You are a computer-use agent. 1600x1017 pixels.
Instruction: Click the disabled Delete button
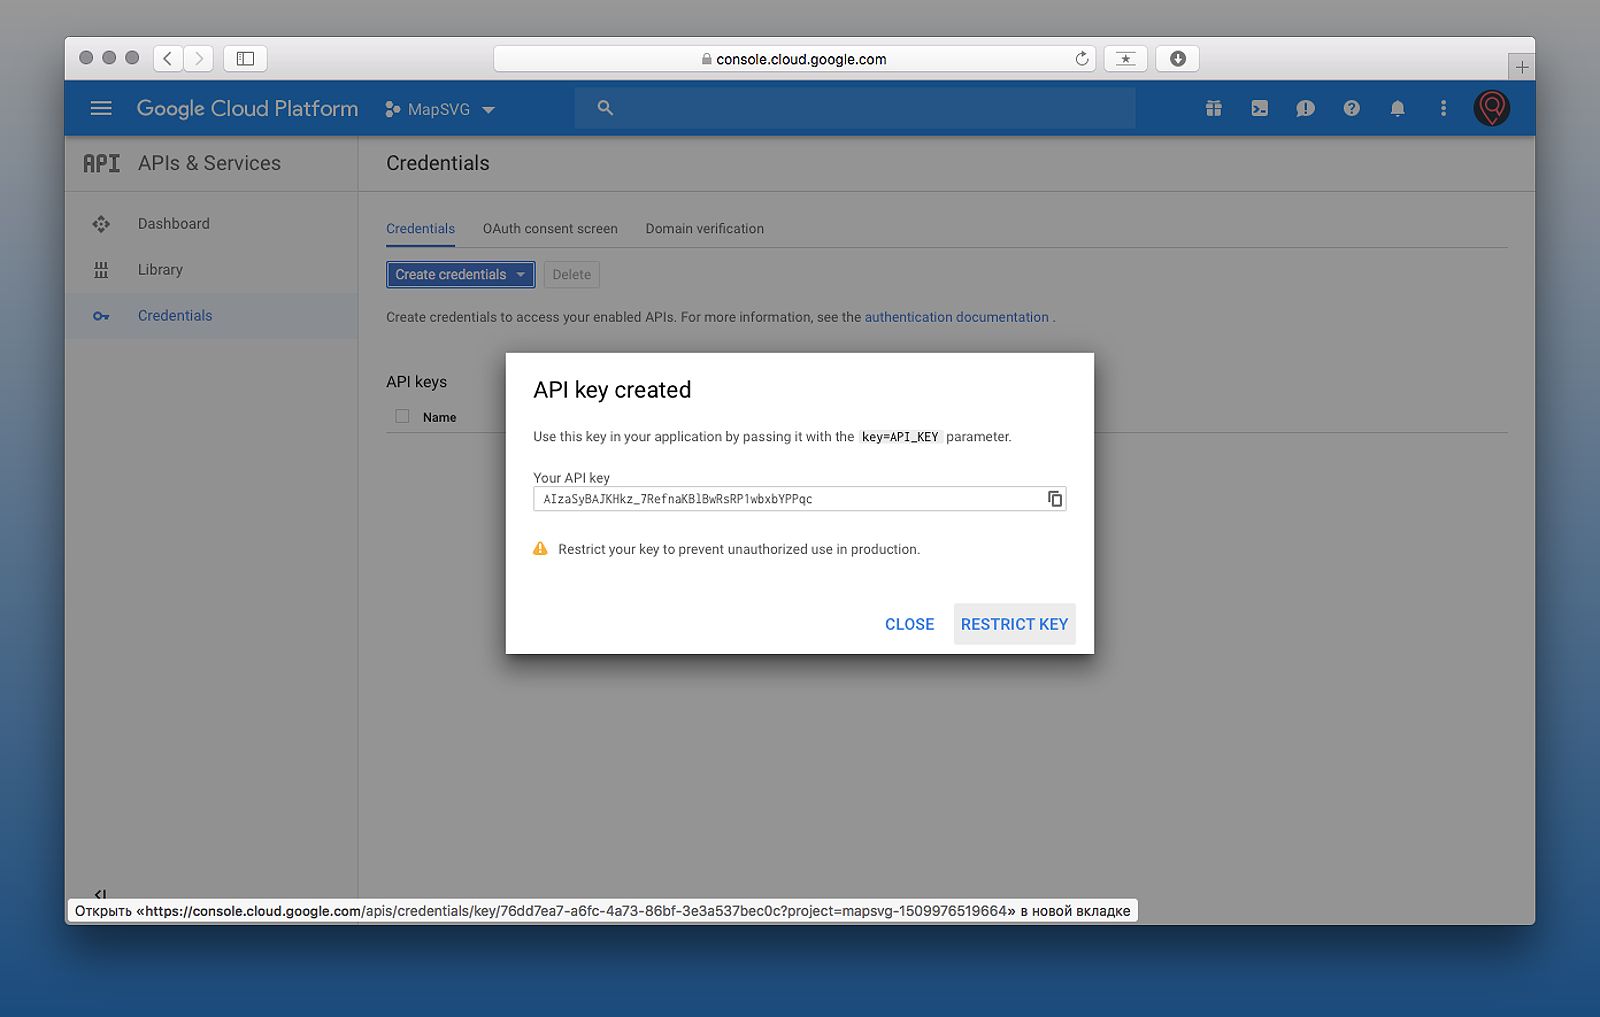[x=572, y=275]
